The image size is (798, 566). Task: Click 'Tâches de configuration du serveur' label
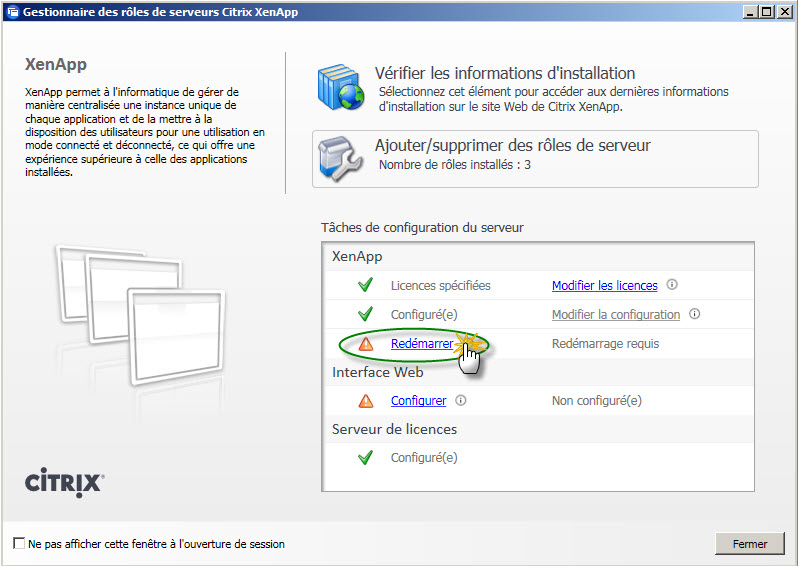[x=422, y=228]
